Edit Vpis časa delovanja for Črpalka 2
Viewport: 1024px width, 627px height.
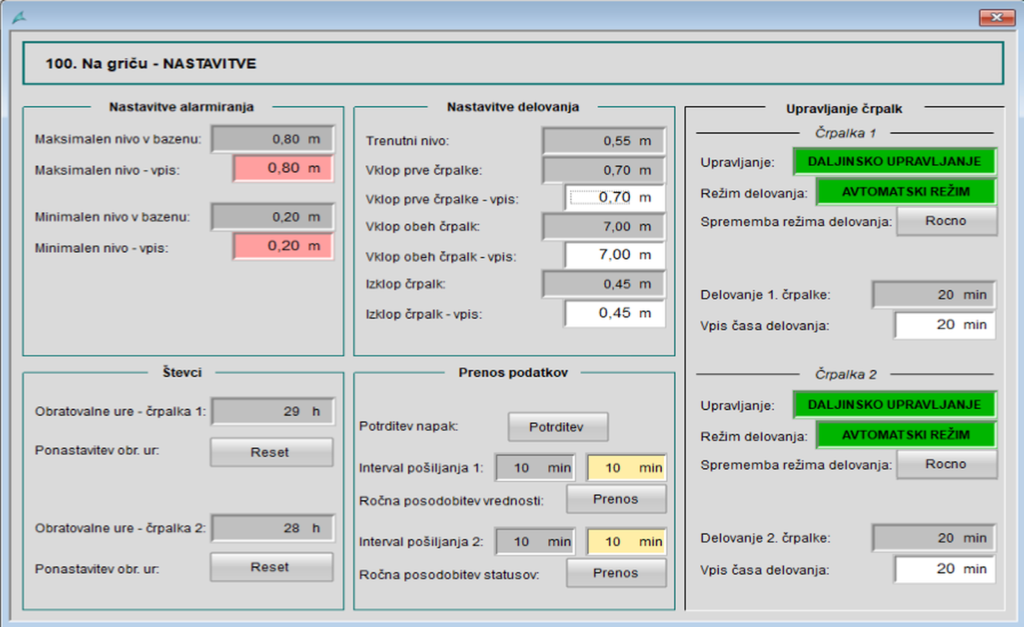click(944, 569)
